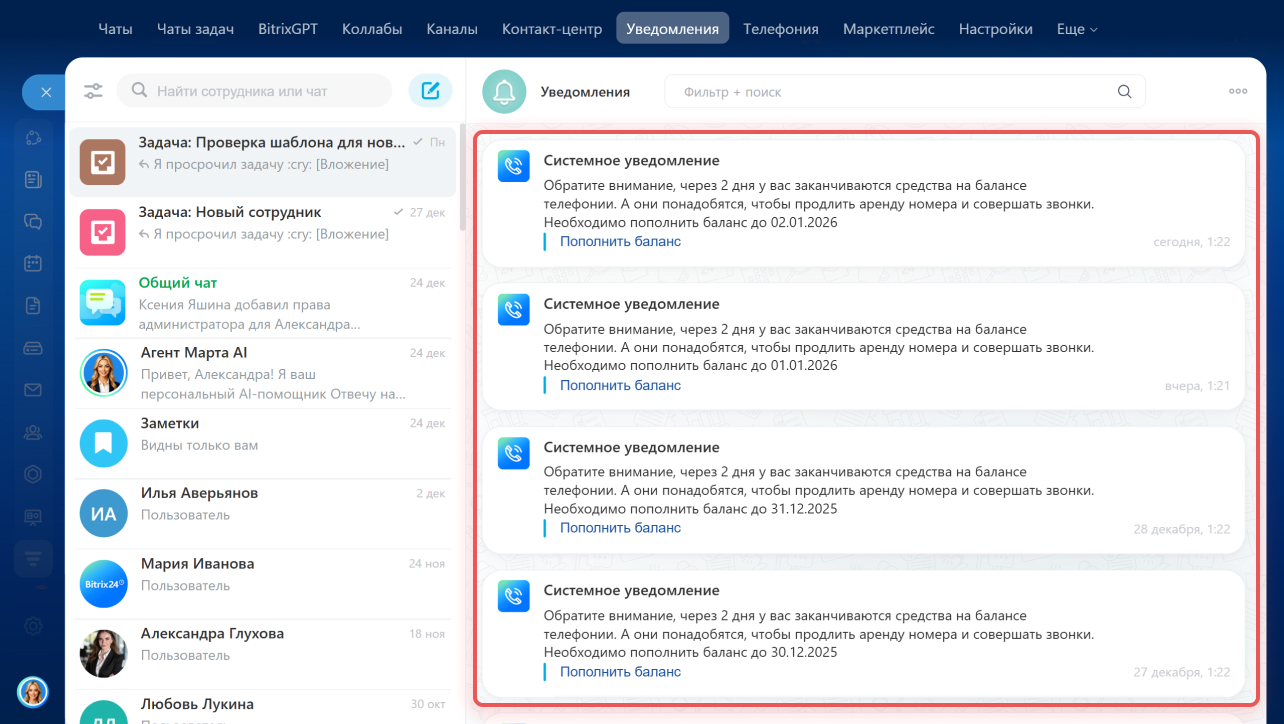Viewport: 1284px width, 724px height.
Task: Click user avatar at sidebar bottom
Action: click(33, 691)
